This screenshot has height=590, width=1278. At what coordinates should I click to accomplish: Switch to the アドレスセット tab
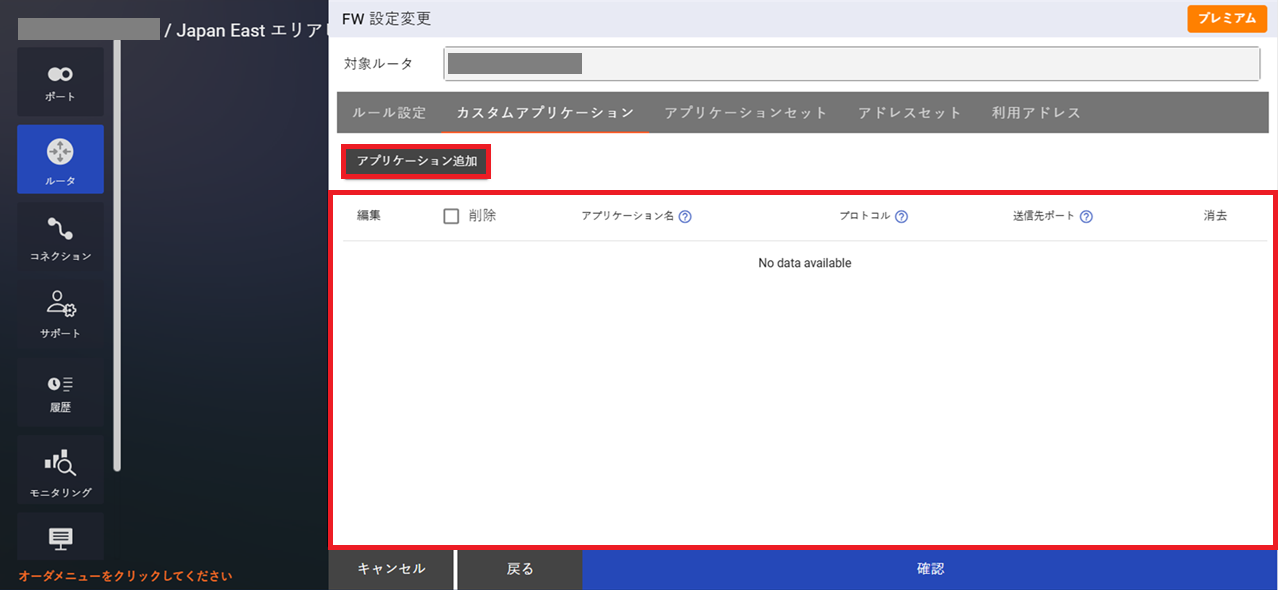[910, 112]
